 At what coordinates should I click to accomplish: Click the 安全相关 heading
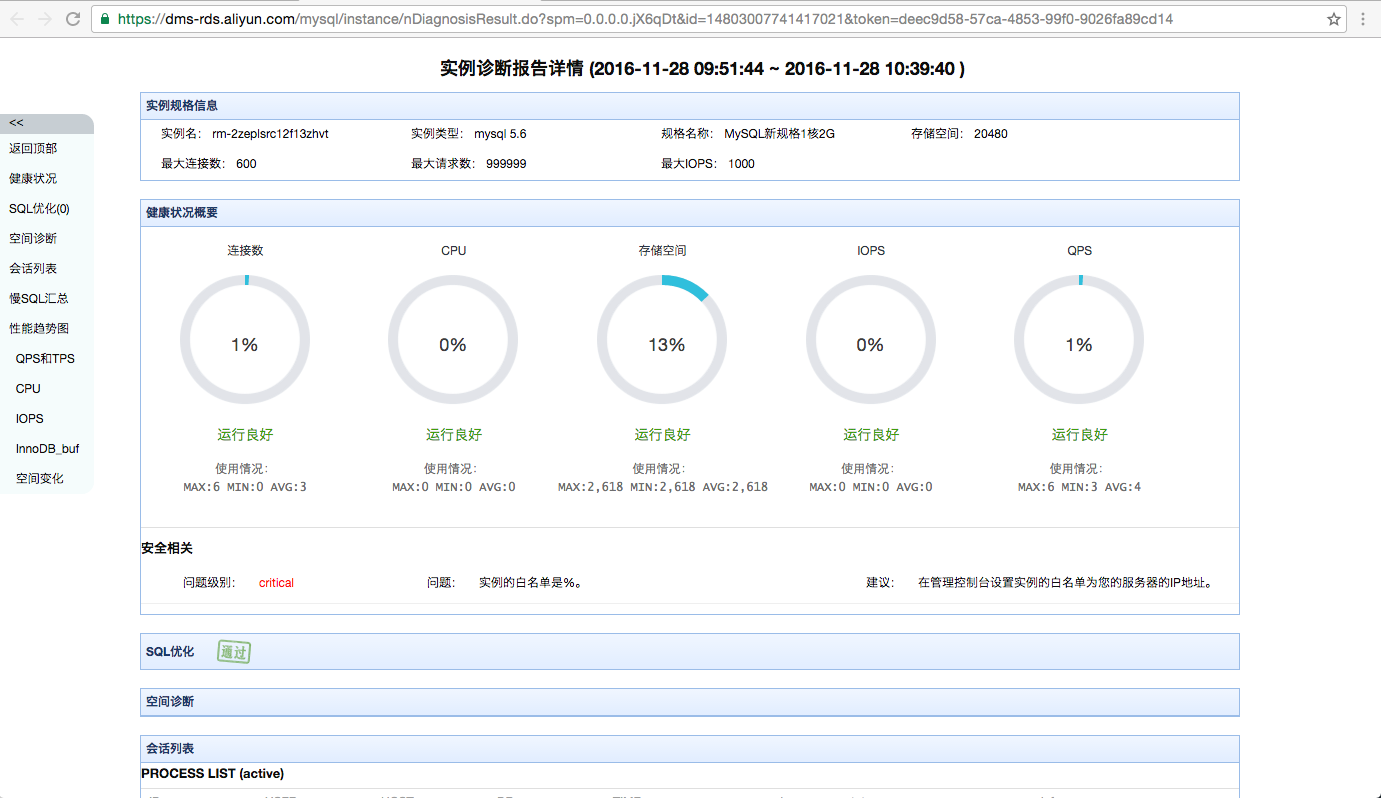(x=167, y=549)
